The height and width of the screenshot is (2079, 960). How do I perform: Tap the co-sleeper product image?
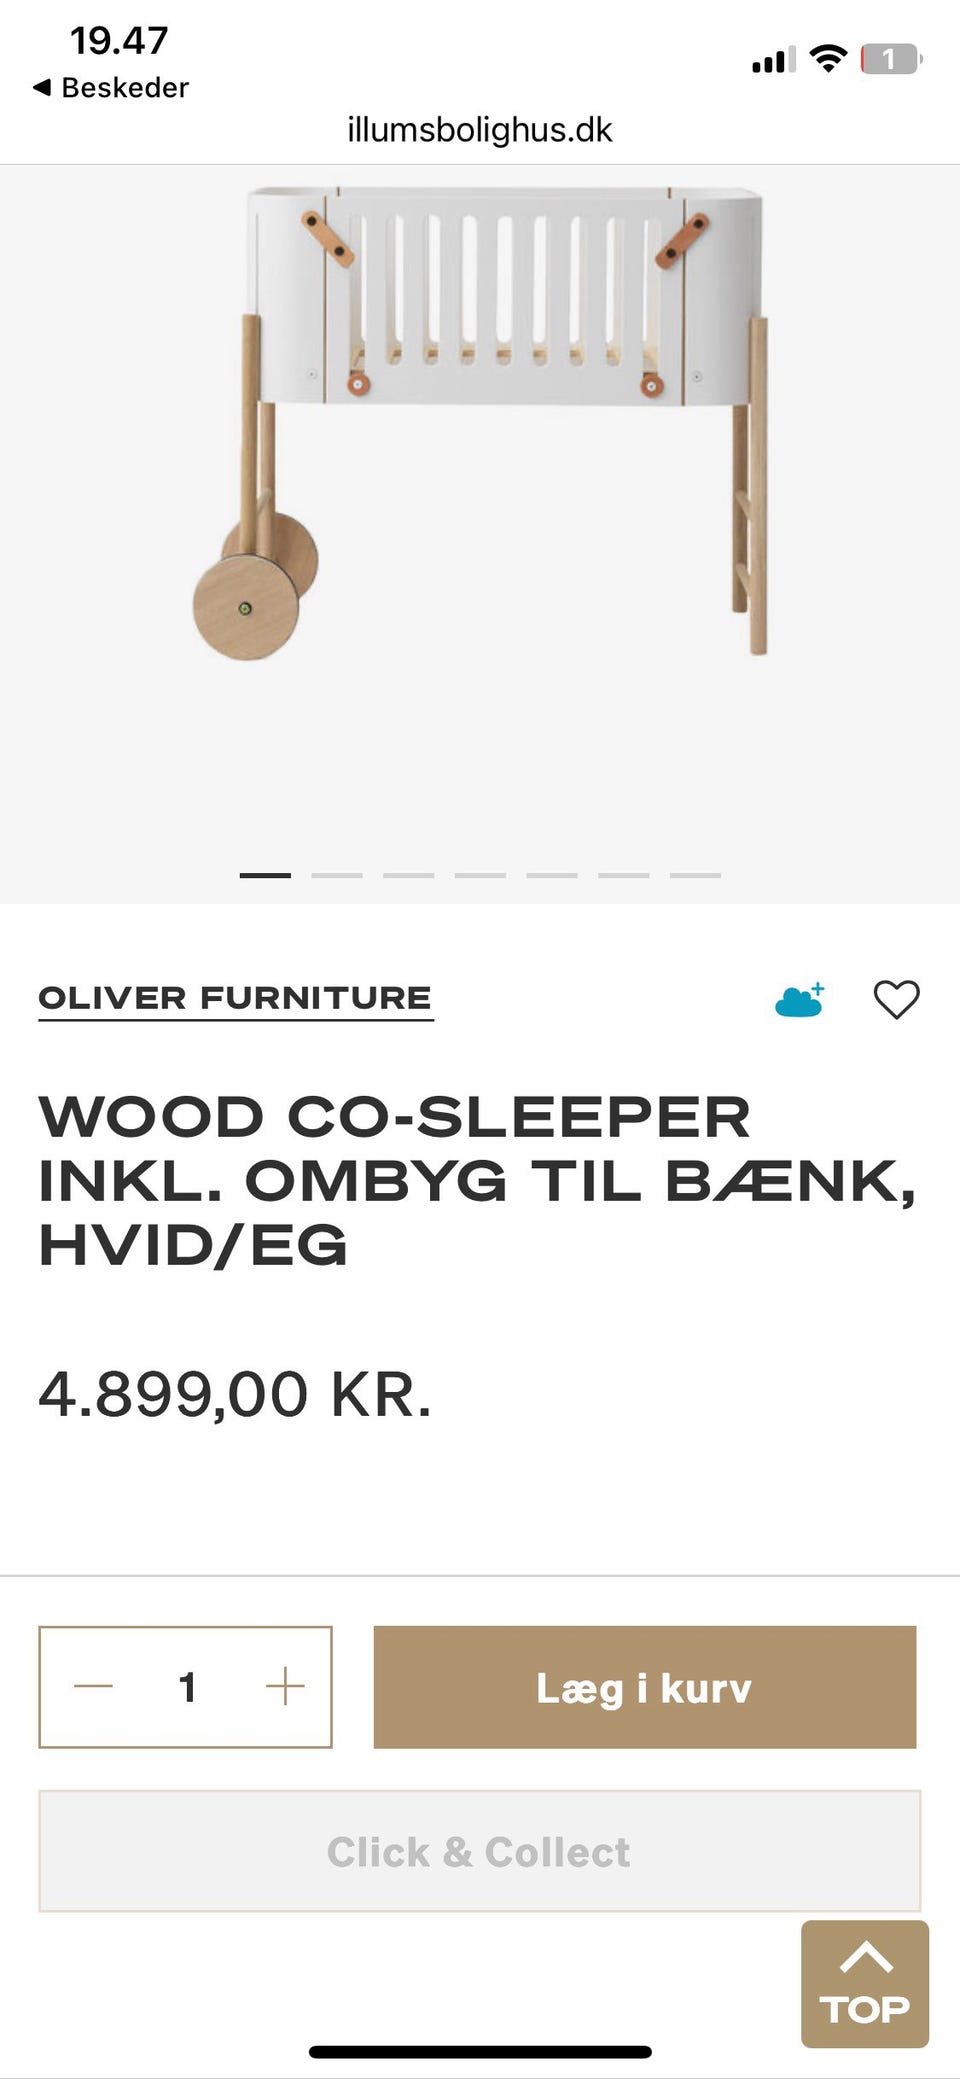coord(480,420)
